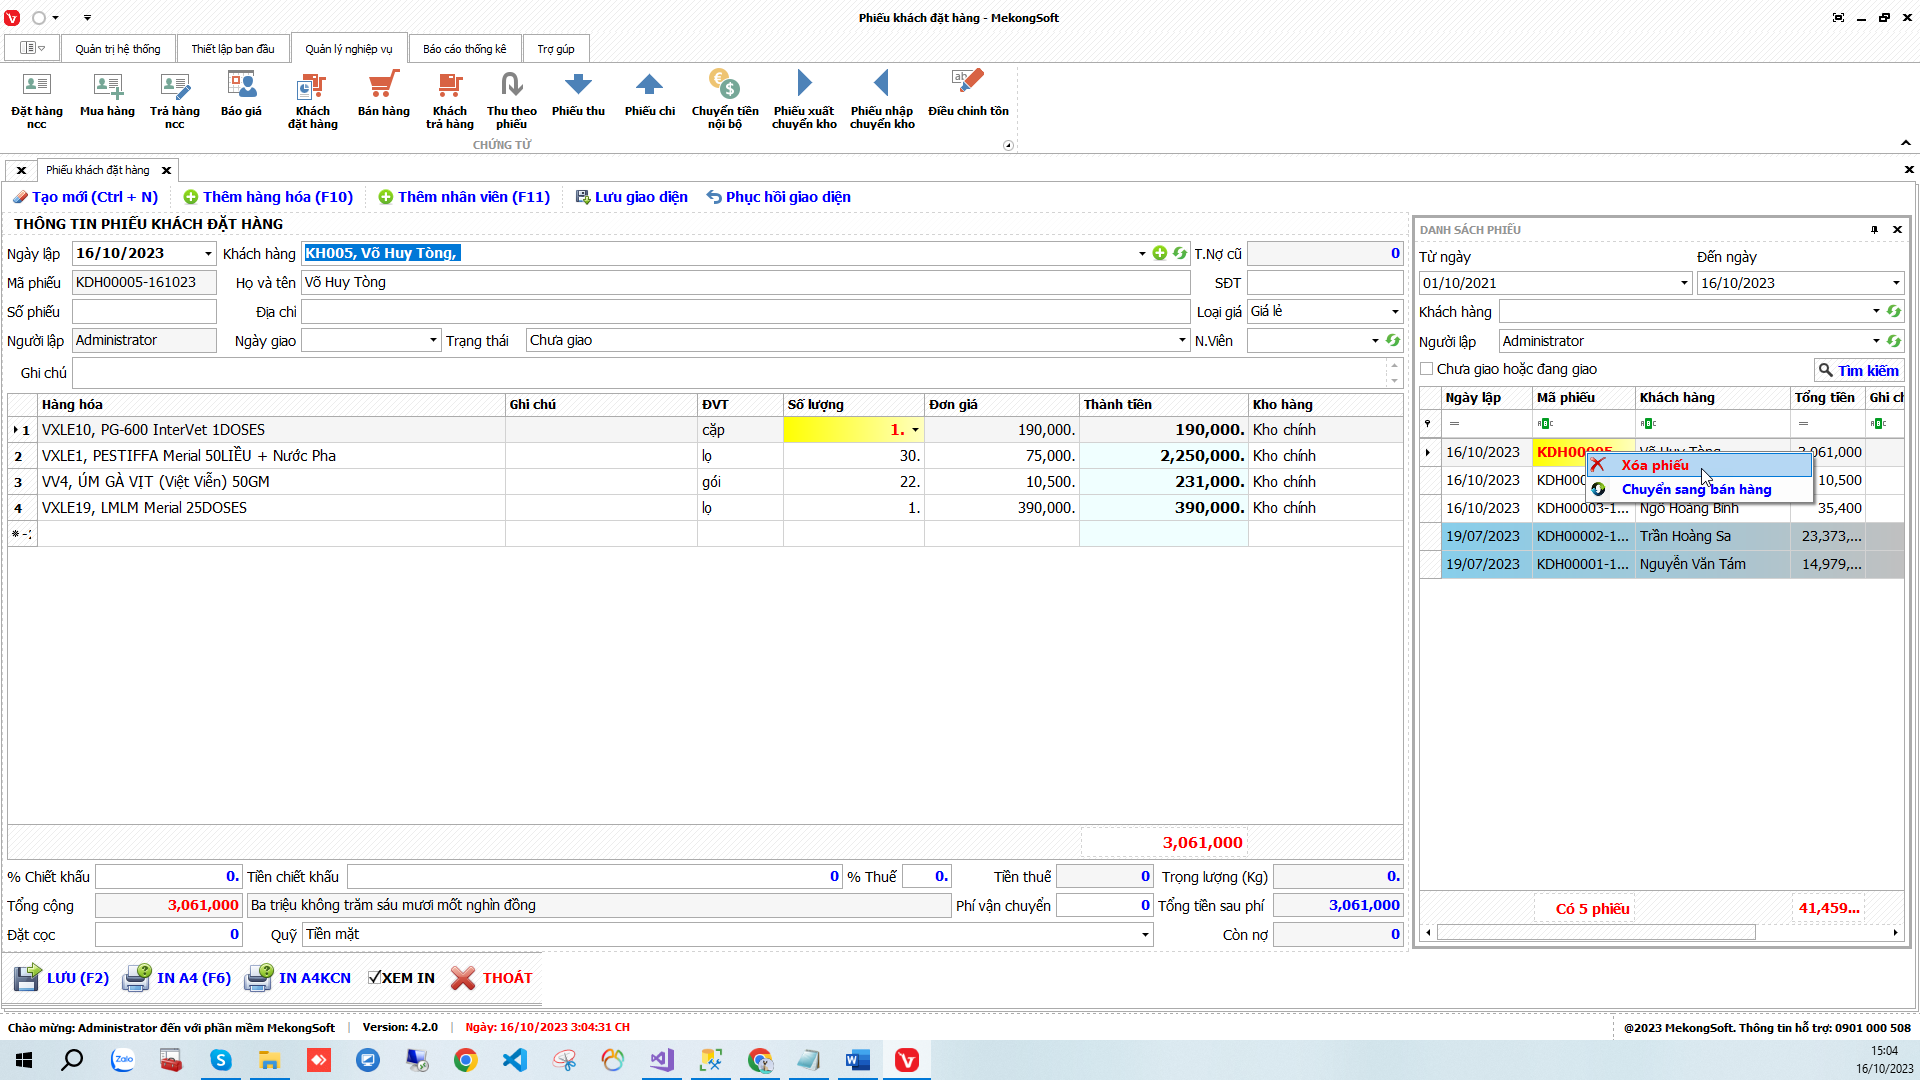Open the Loại giá dropdown
The height and width of the screenshot is (1080, 1920).
click(1395, 312)
